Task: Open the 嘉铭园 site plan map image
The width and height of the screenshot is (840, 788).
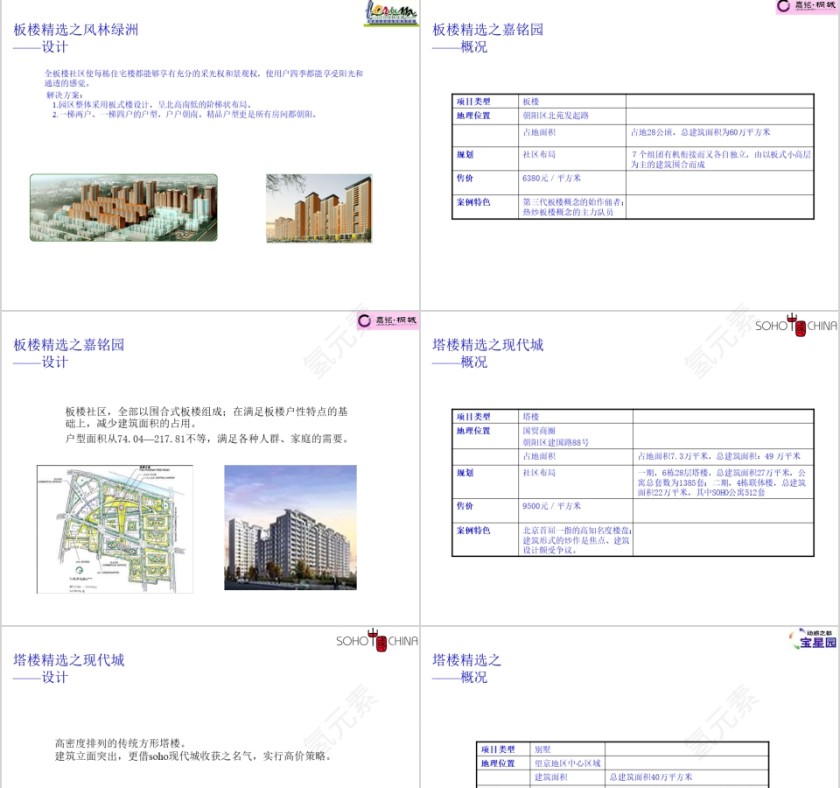Action: click(x=101, y=528)
